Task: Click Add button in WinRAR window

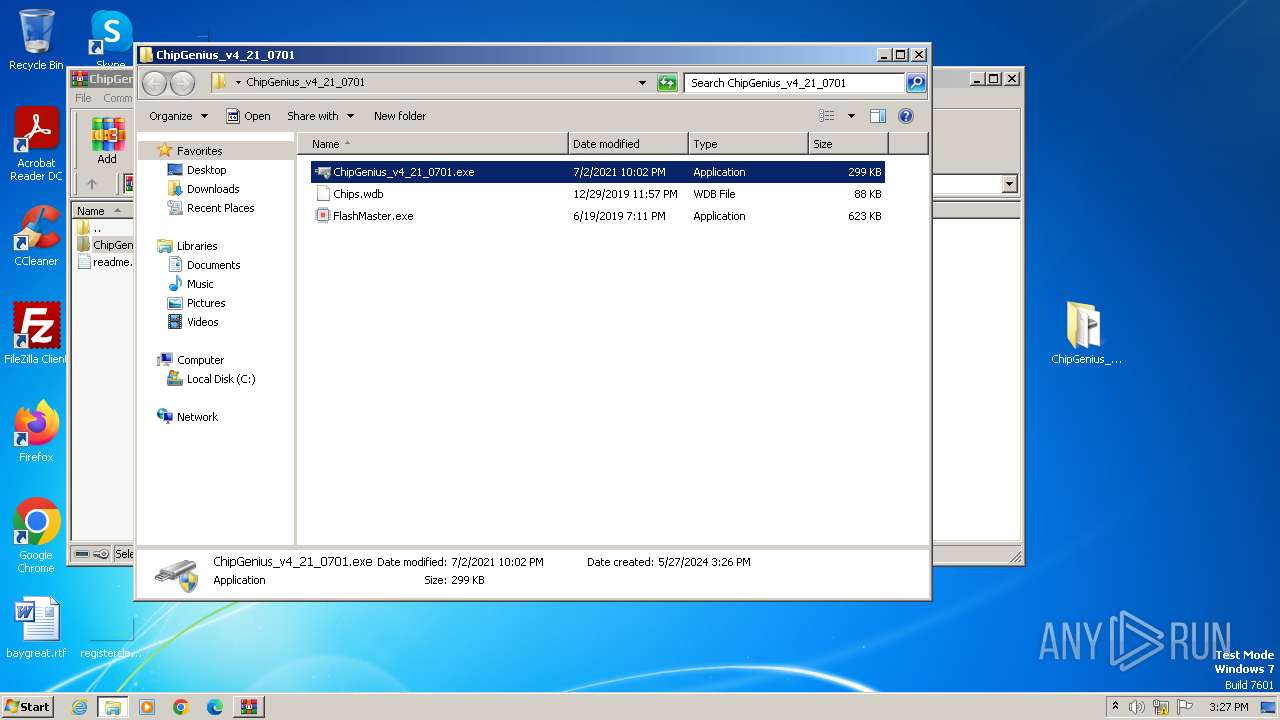Action: coord(107,141)
